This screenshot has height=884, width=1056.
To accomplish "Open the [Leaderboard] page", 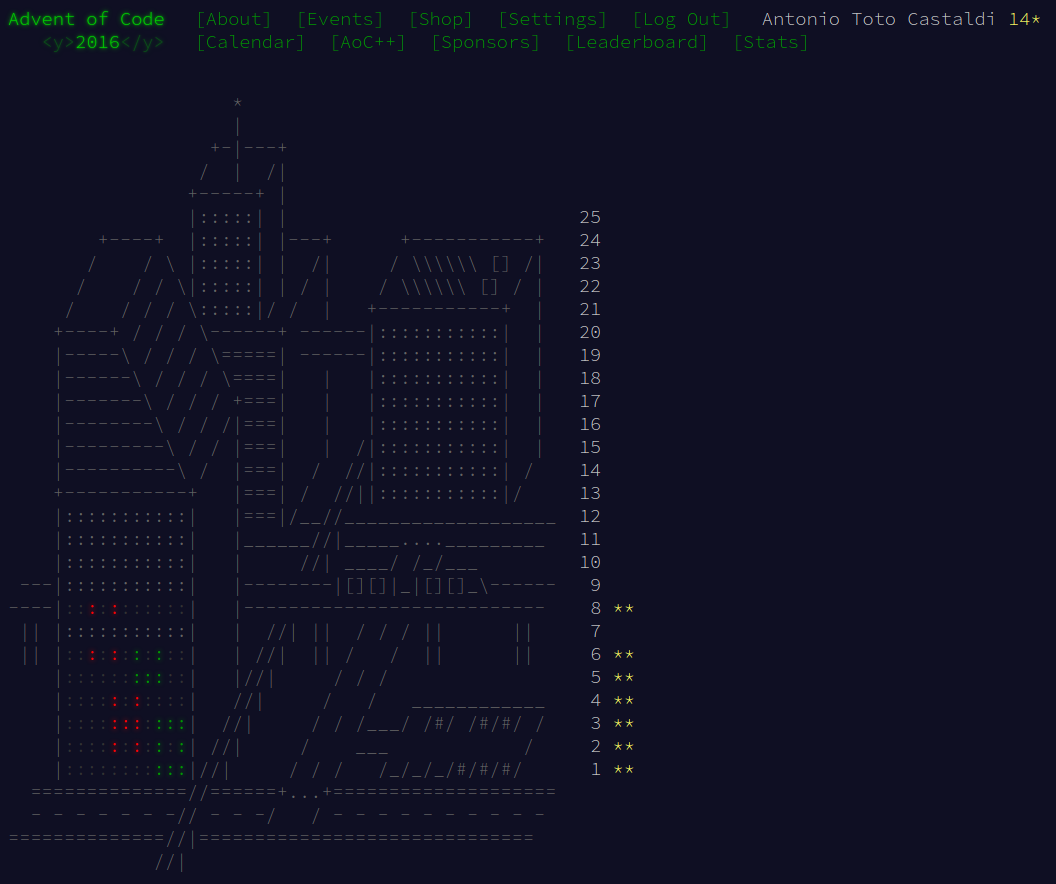I will point(637,42).
